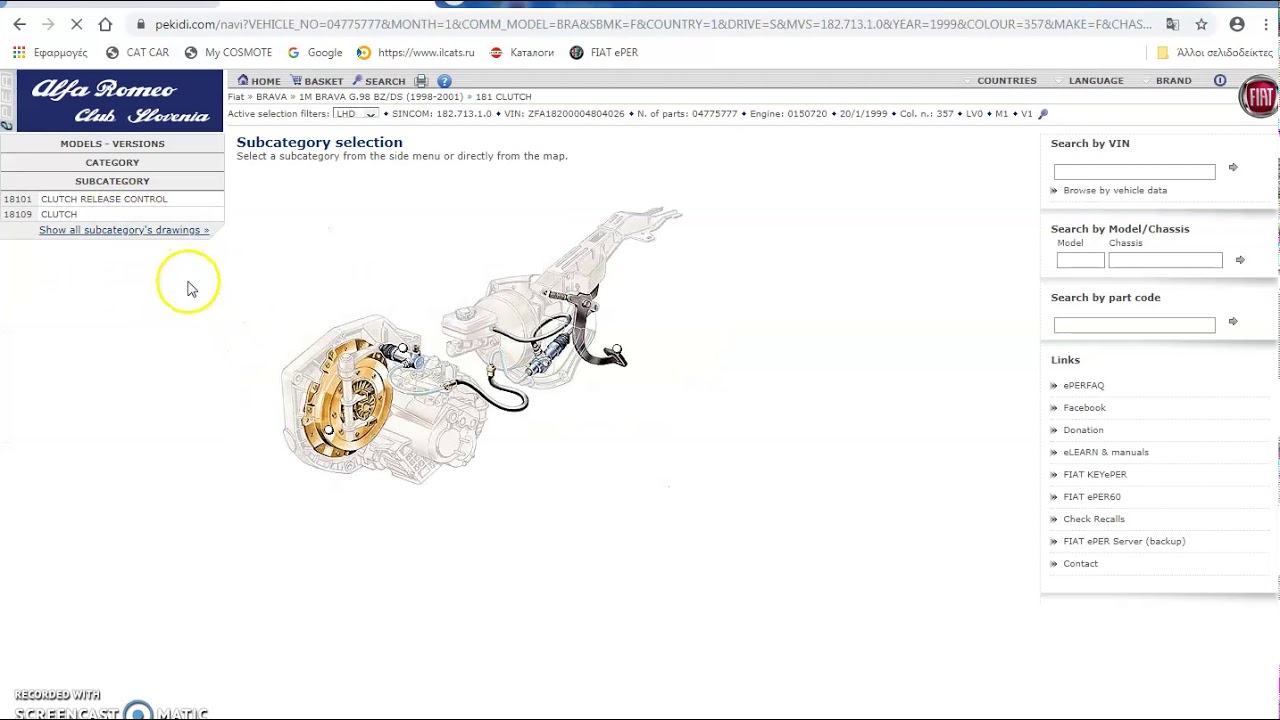The width and height of the screenshot is (1280, 720).
Task: Go to the HOME page
Action: (259, 81)
